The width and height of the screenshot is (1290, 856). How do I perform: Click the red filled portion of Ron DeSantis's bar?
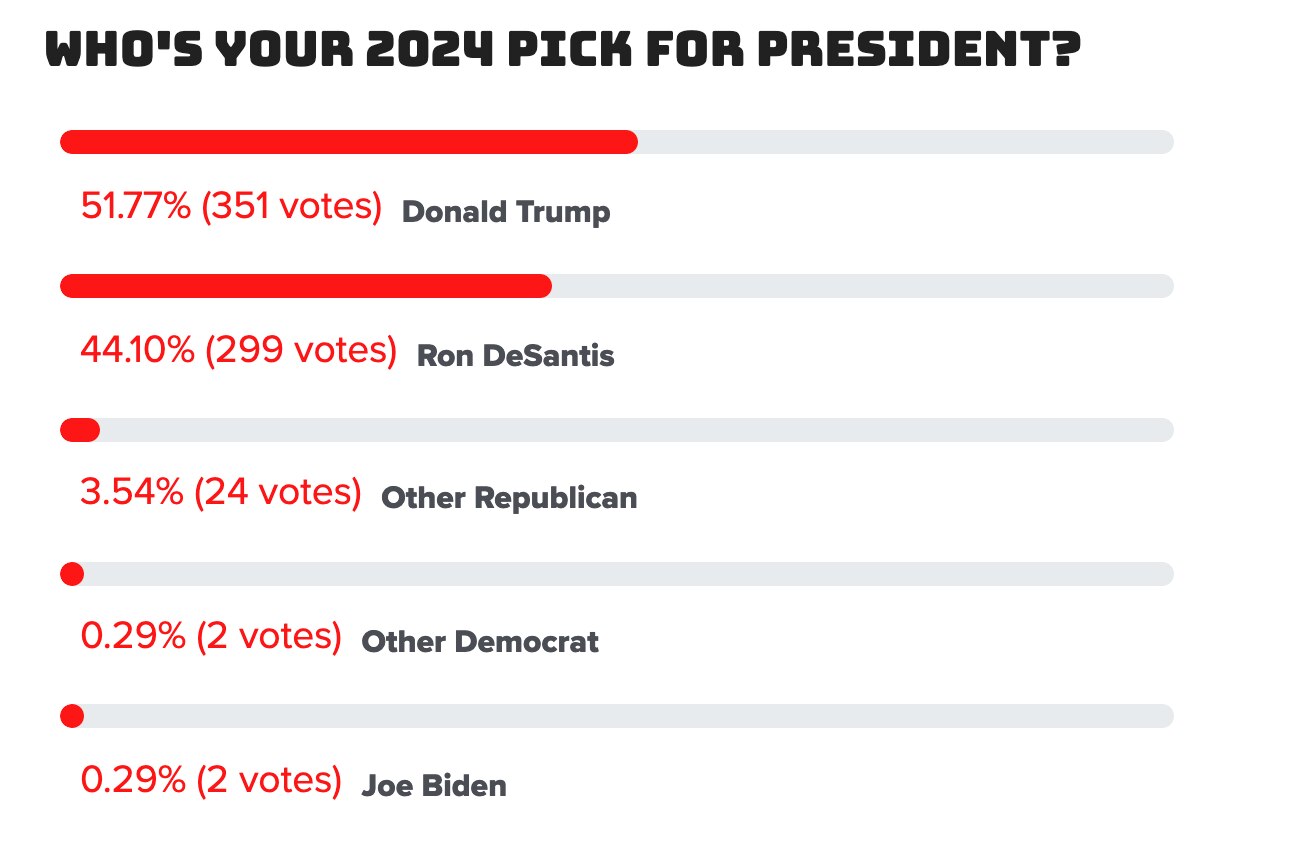tap(305, 286)
